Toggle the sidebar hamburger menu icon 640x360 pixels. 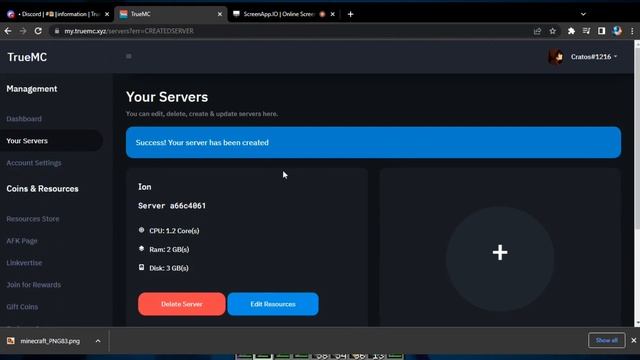129,56
